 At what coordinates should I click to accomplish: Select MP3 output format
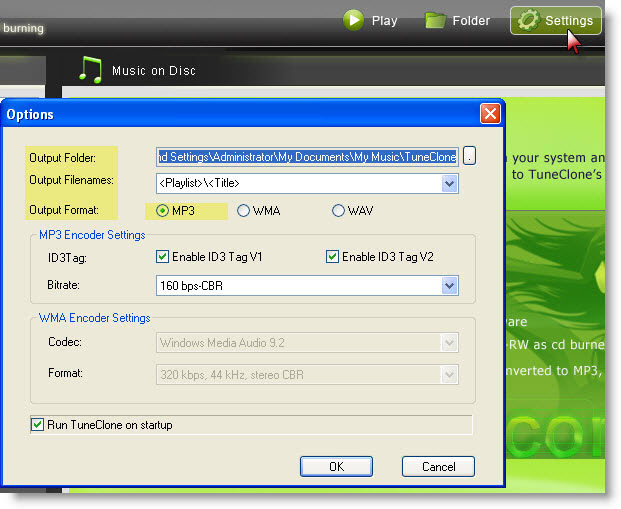tap(162, 211)
